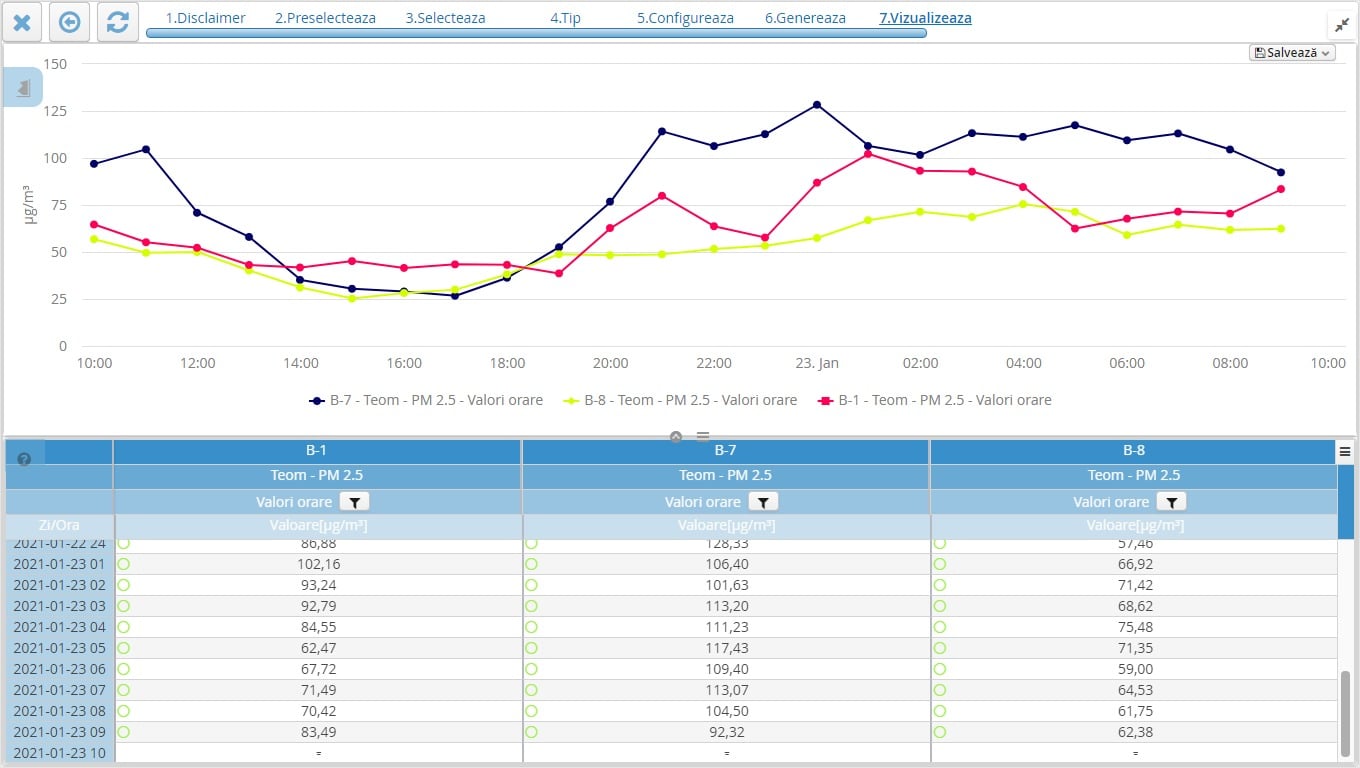Collapse the chart with the up chevron
1360x768 pixels.
(x=676, y=437)
